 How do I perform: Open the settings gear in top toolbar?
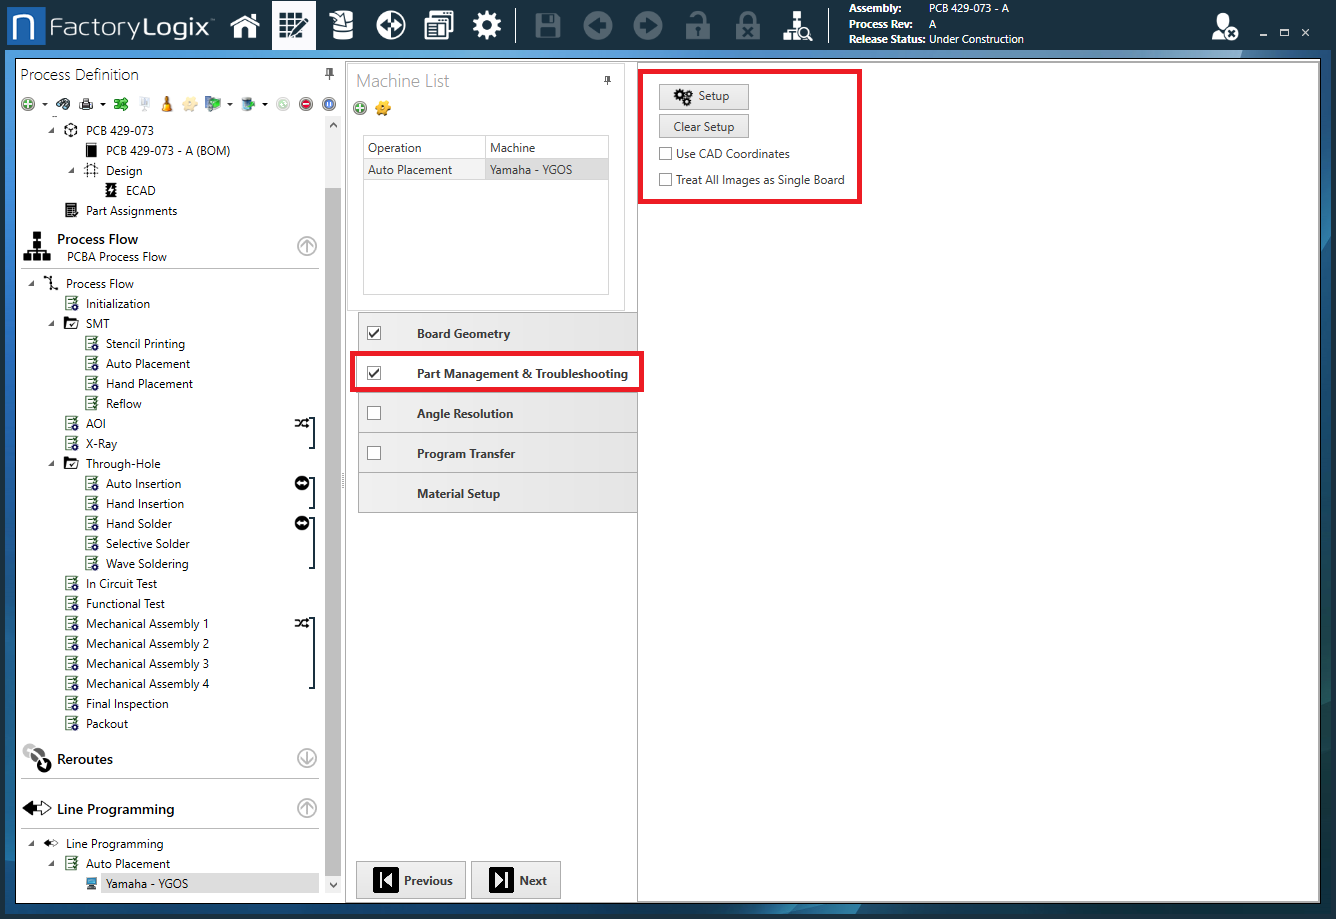(x=487, y=26)
